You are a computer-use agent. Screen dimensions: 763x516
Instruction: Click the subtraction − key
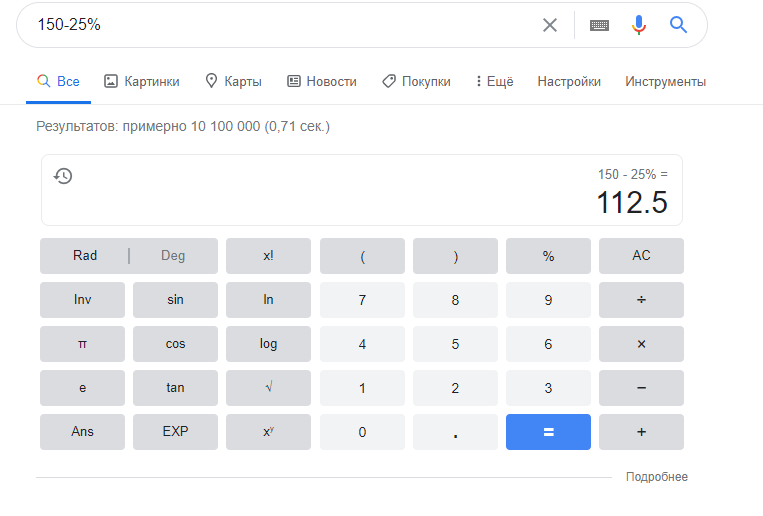coord(641,388)
